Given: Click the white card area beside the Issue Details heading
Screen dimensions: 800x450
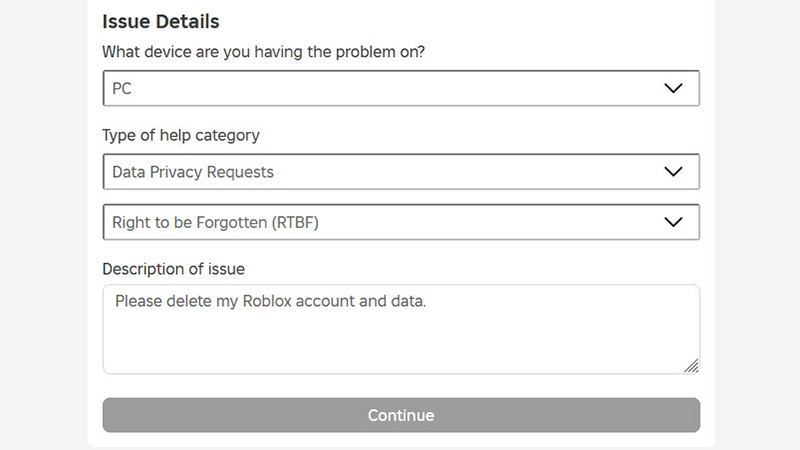Looking at the screenshot, I should click(459, 21).
